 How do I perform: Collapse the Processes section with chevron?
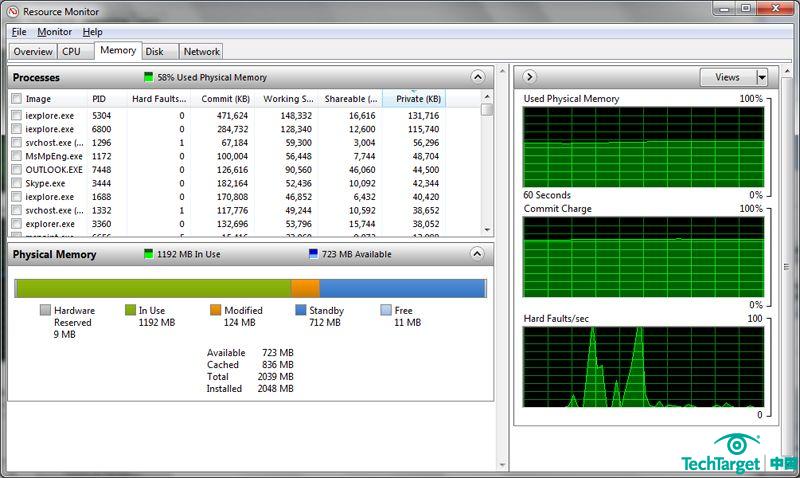pos(478,77)
